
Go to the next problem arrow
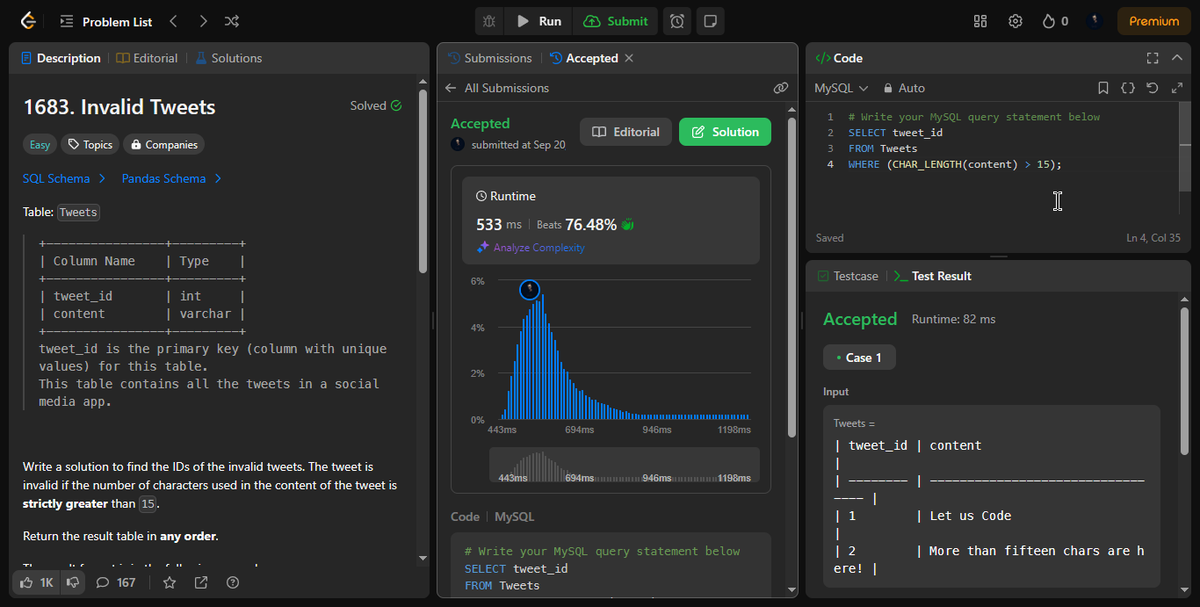(x=203, y=21)
